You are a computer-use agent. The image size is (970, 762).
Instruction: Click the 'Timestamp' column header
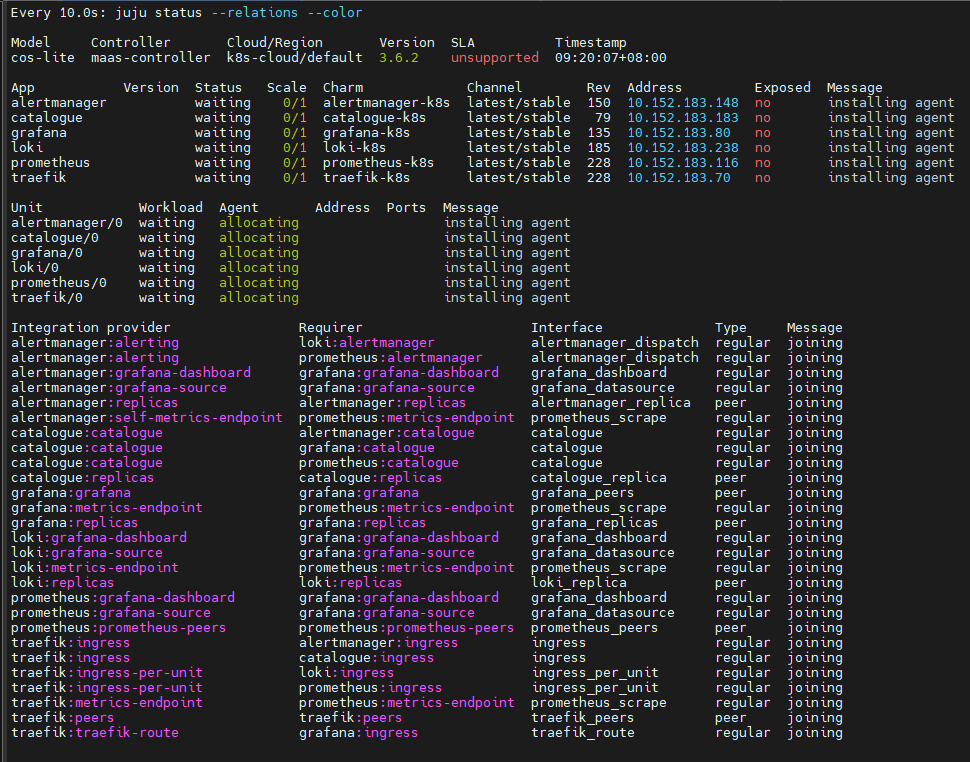click(x=591, y=43)
